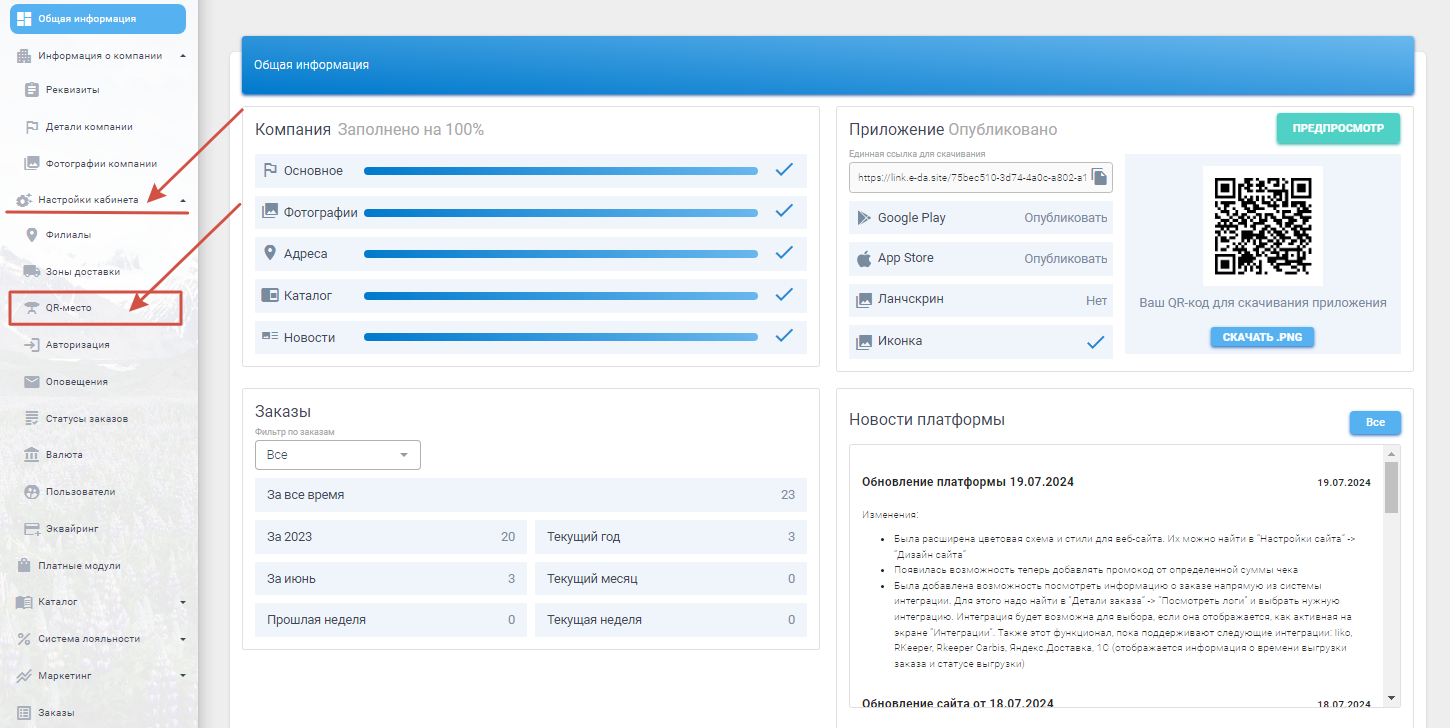The width and height of the screenshot is (1450, 728).
Task: Click the platform news scrollbar down arrow
Action: 1390,696
